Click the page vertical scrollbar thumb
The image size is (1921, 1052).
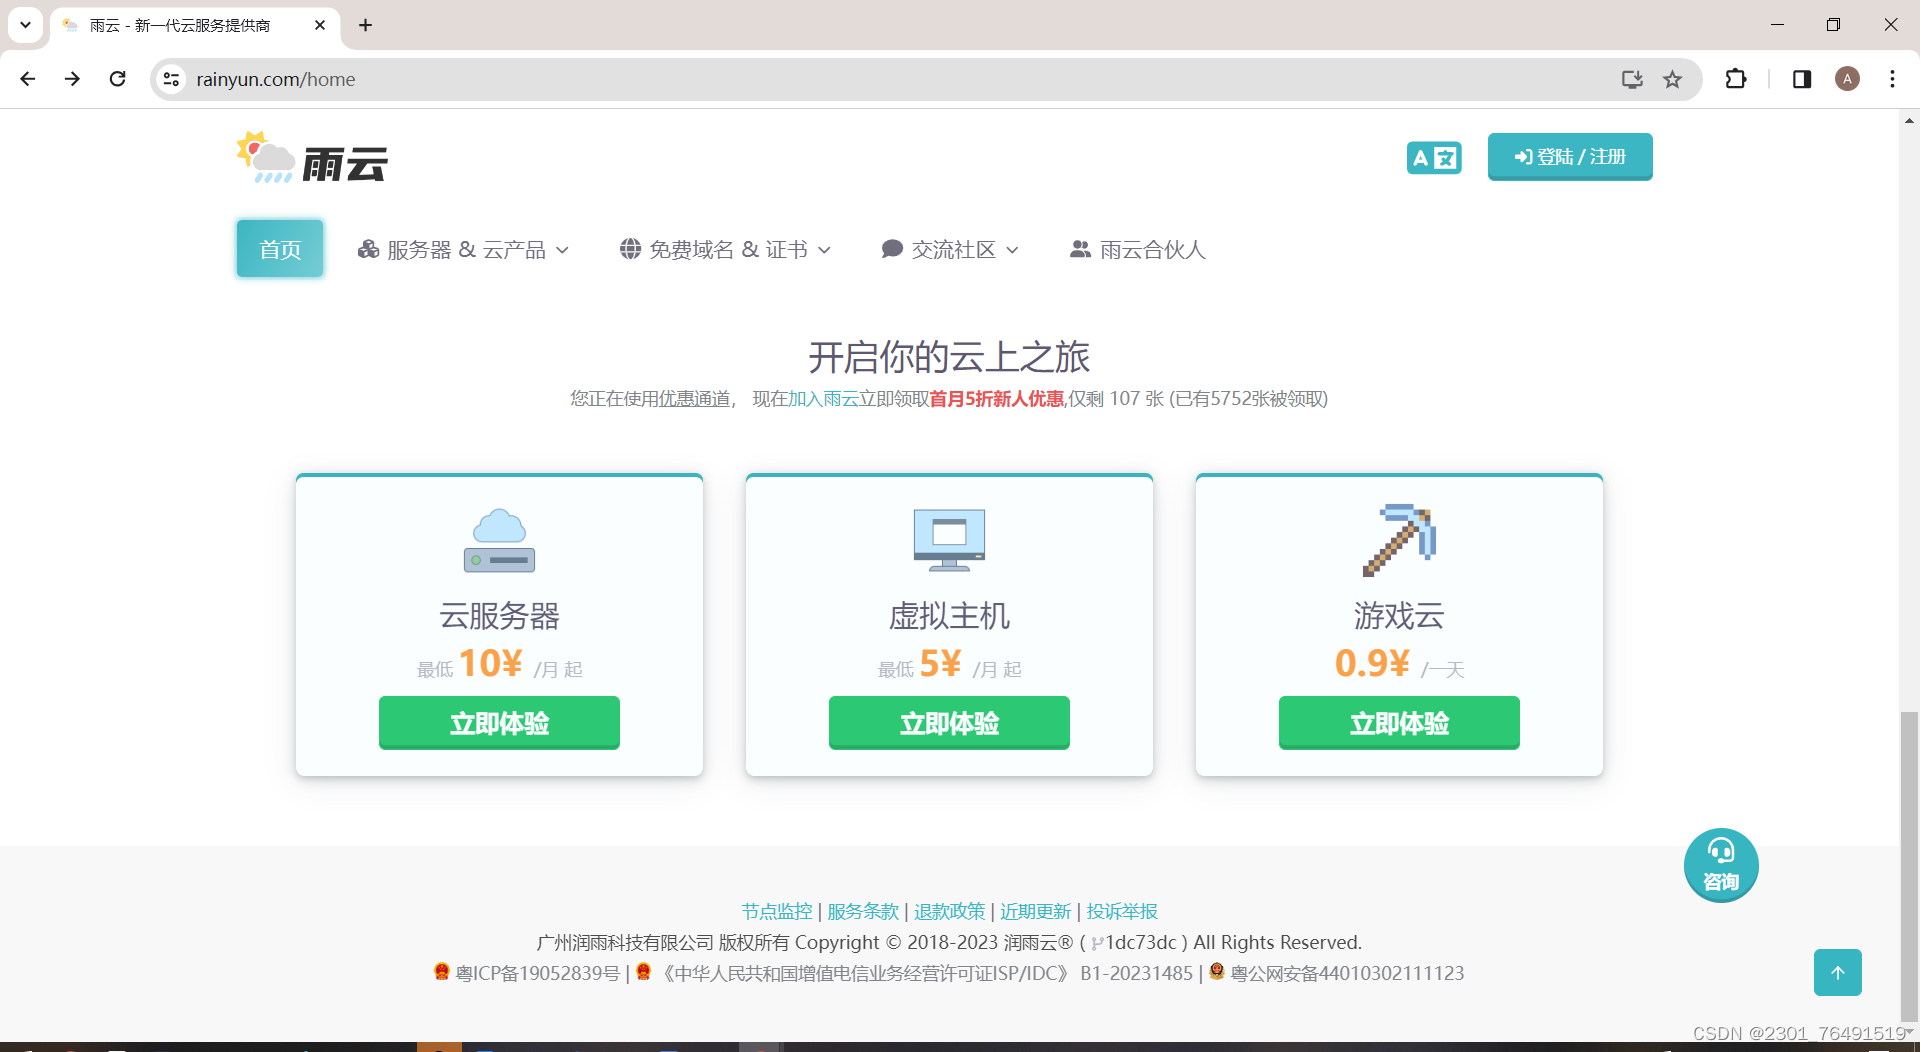[1909, 865]
